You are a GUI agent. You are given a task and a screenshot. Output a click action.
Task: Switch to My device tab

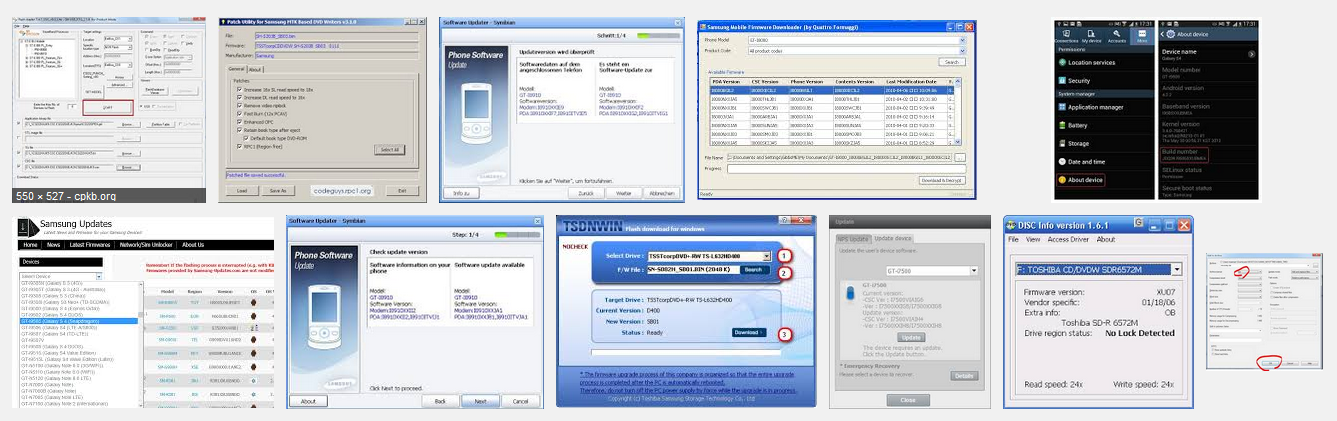(x=1090, y=37)
